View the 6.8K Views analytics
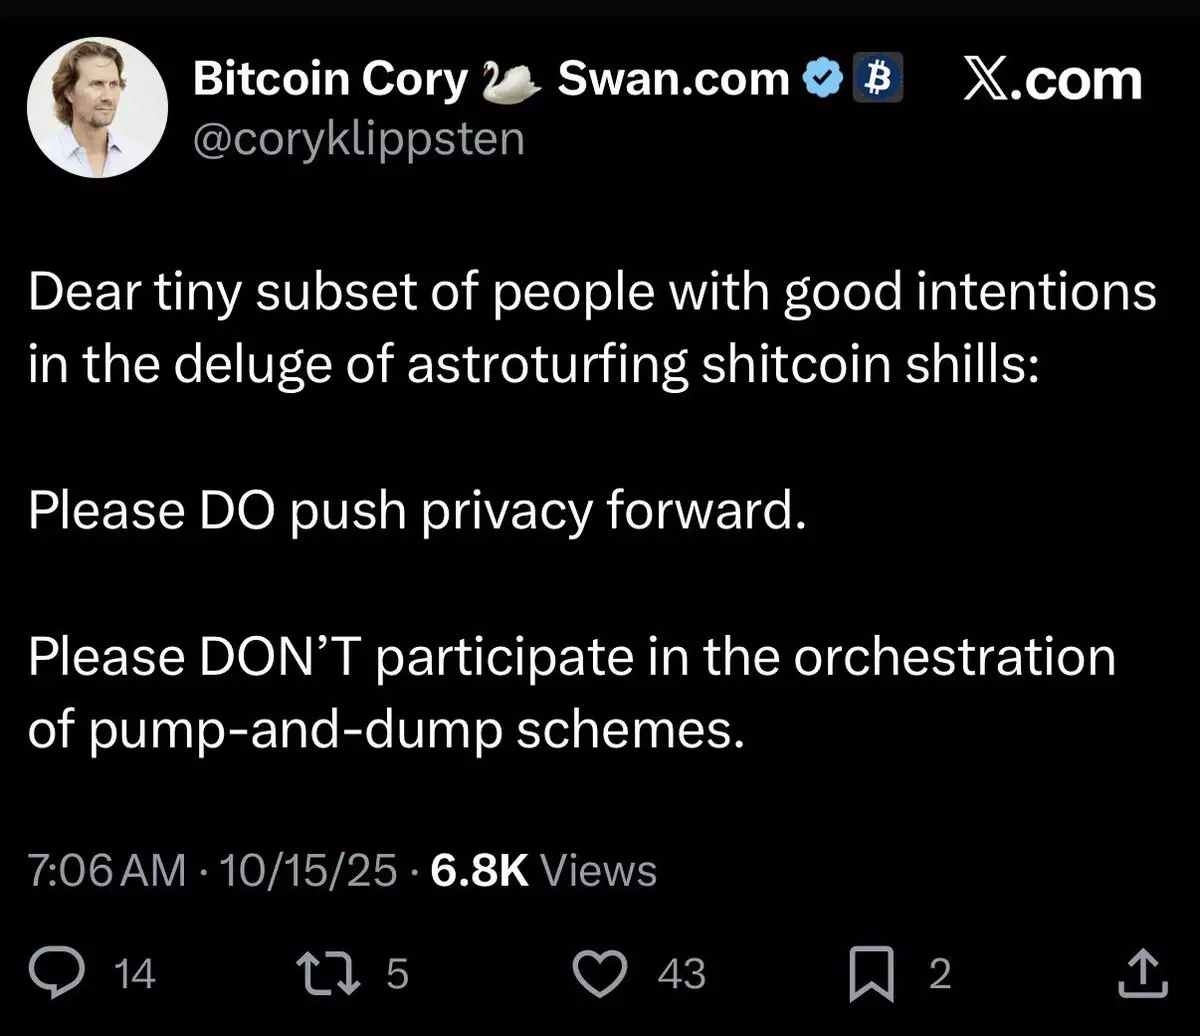 (x=543, y=871)
